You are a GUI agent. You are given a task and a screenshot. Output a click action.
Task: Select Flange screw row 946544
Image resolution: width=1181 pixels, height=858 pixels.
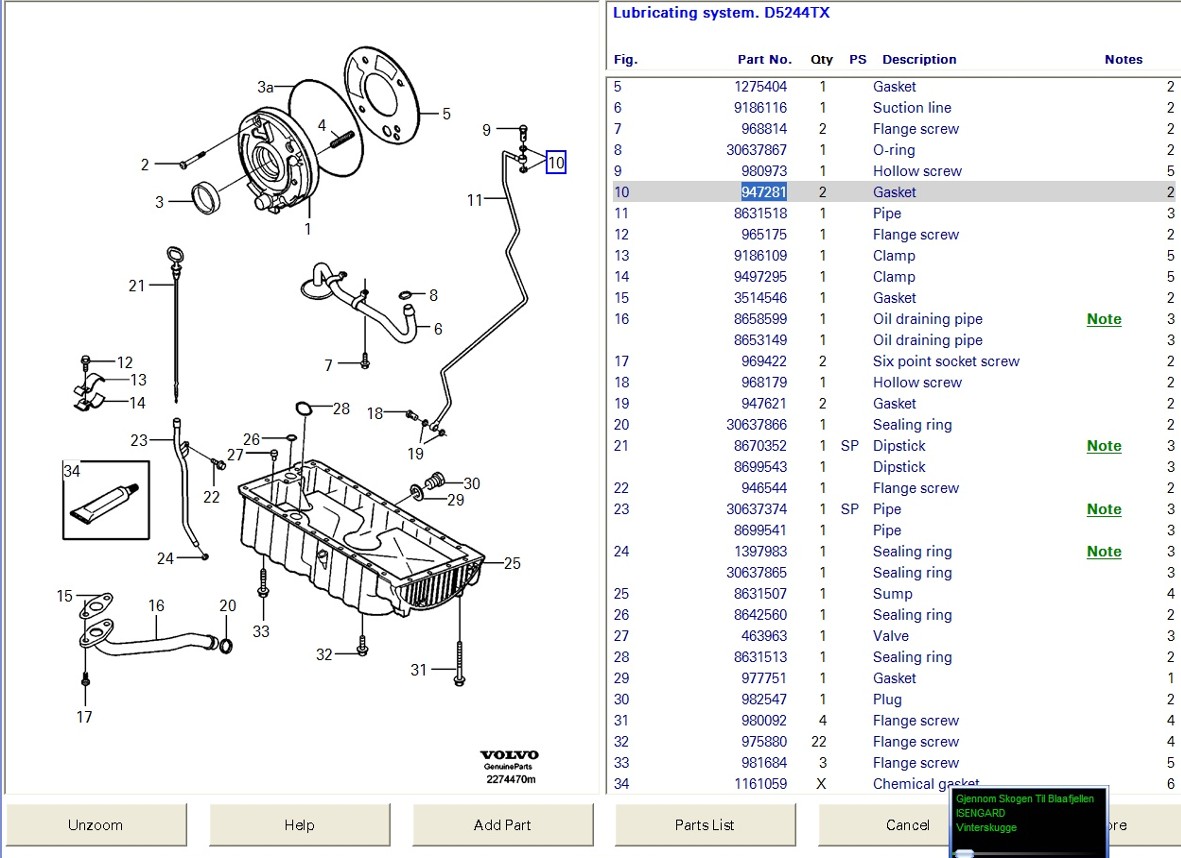click(x=893, y=487)
